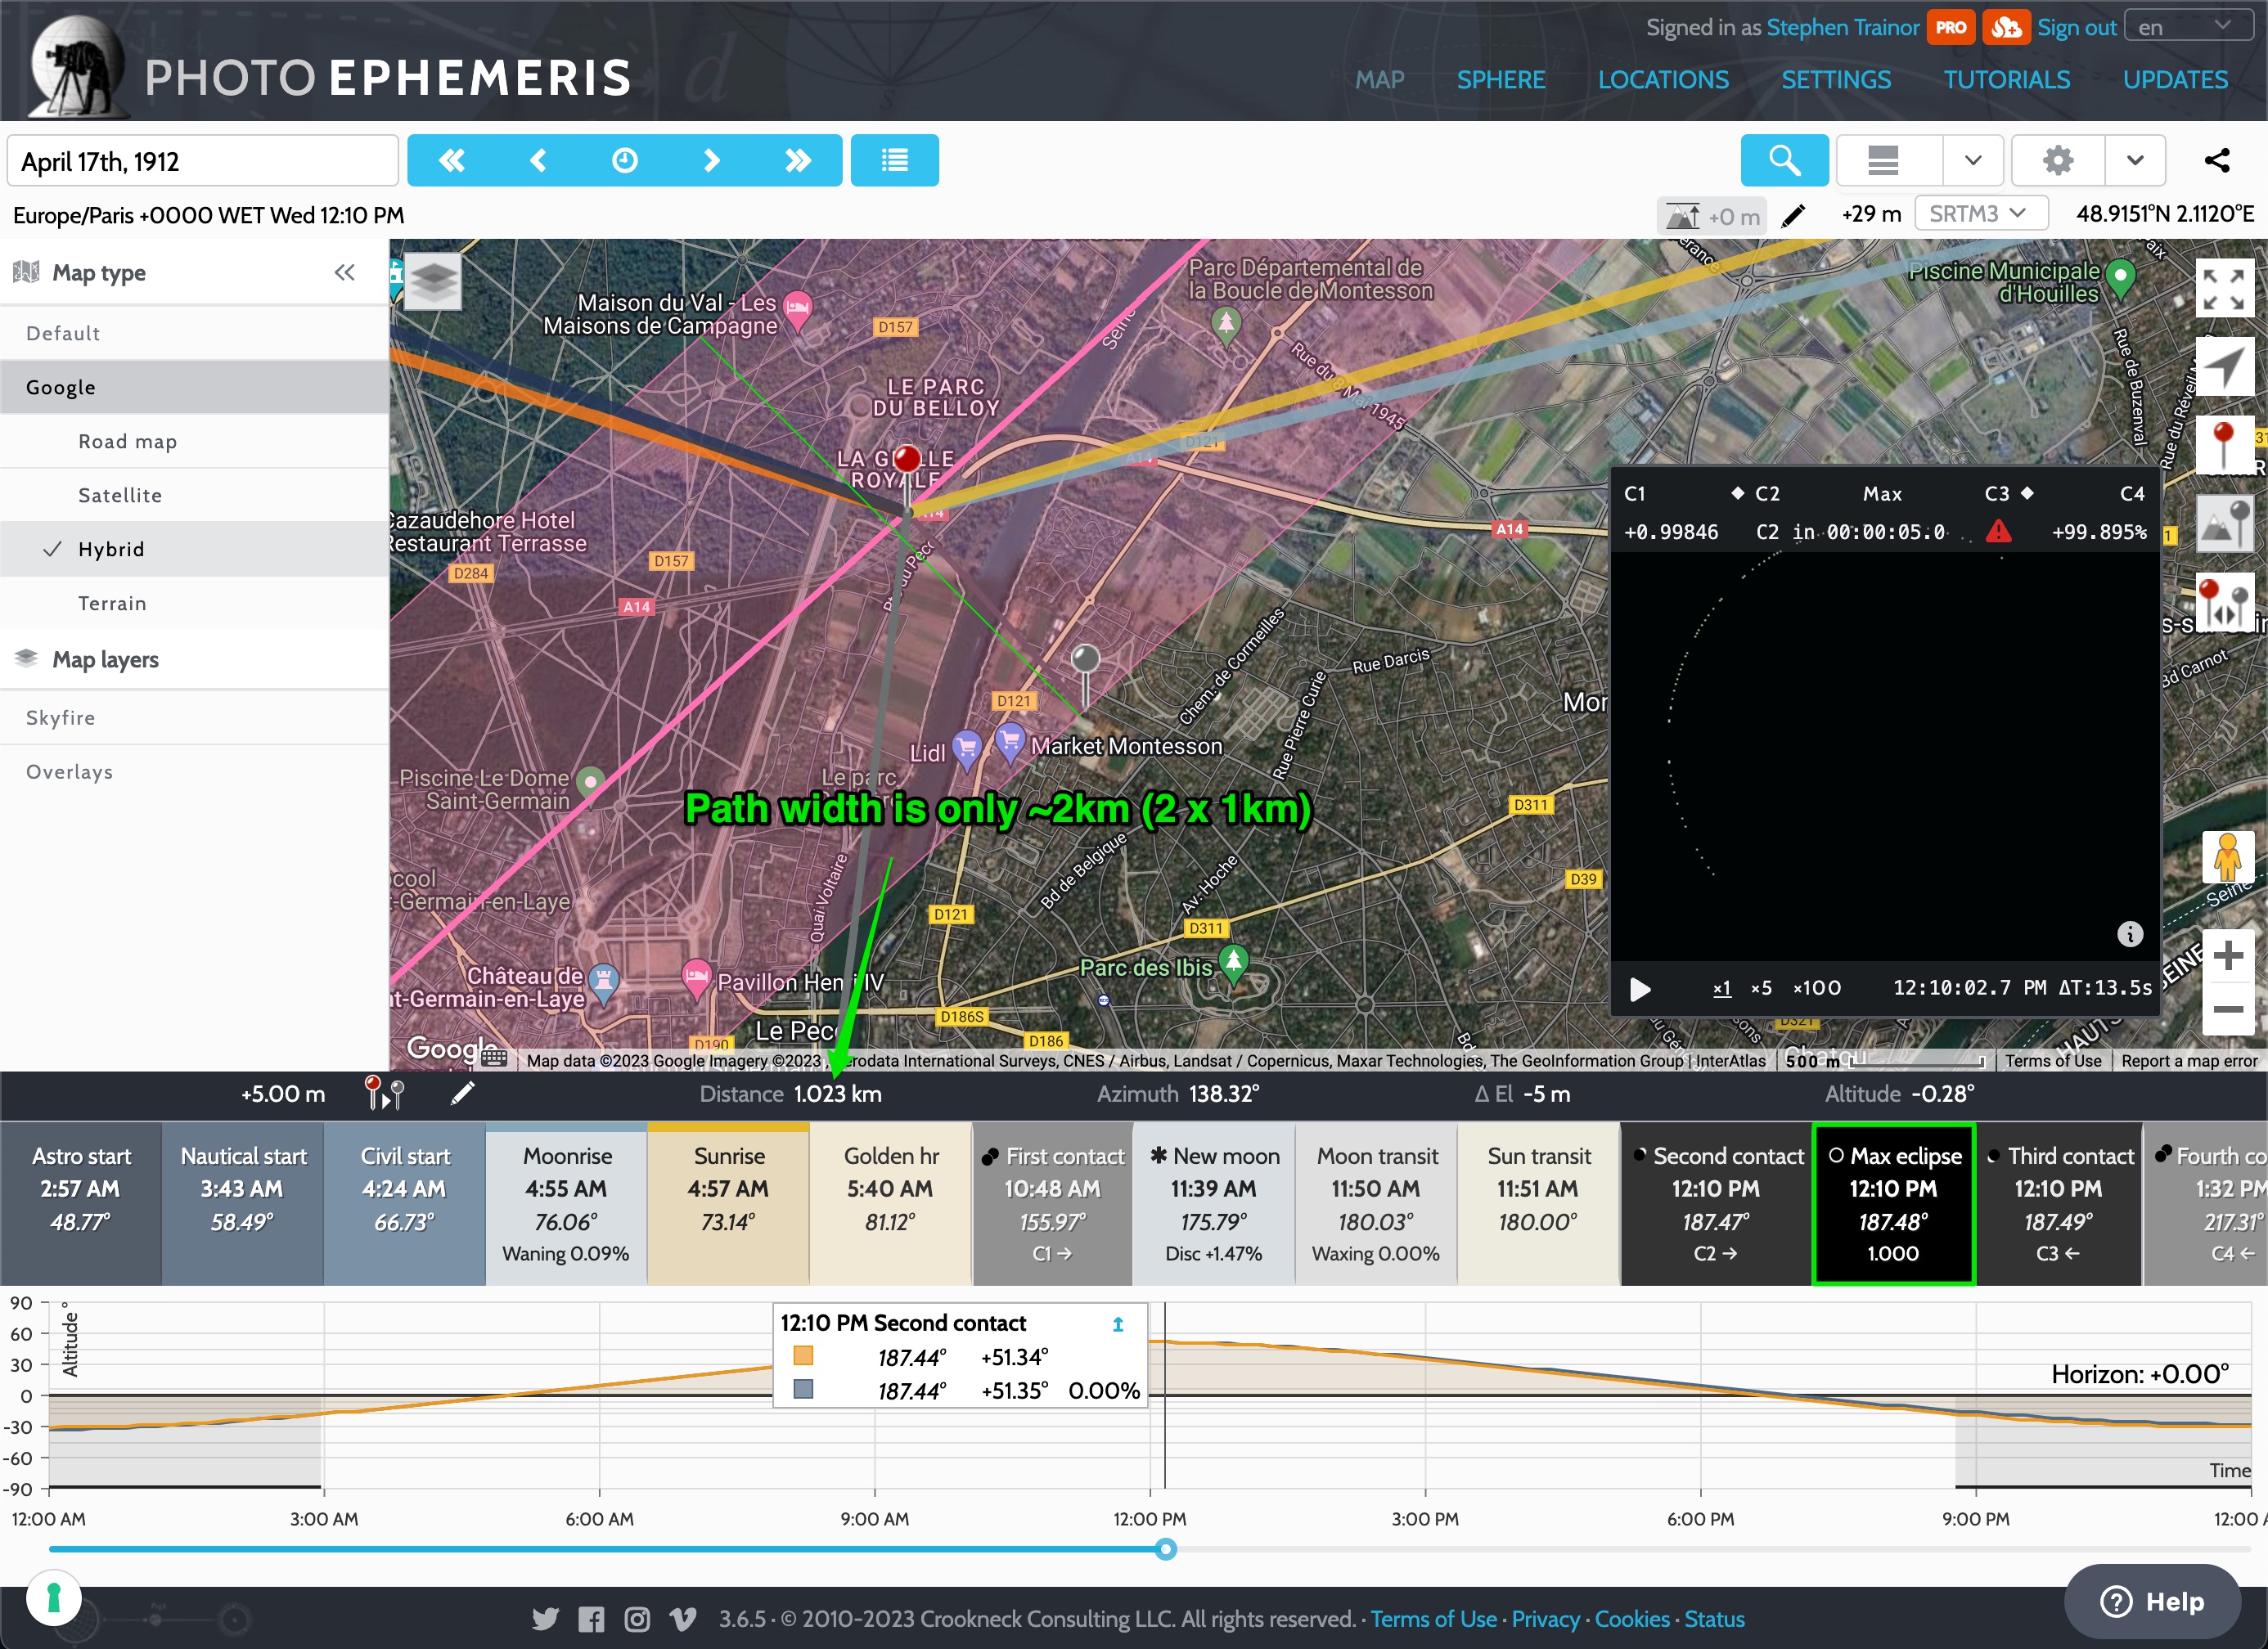Open the Help button
The width and height of the screenshot is (2268, 1649).
click(x=2152, y=1601)
